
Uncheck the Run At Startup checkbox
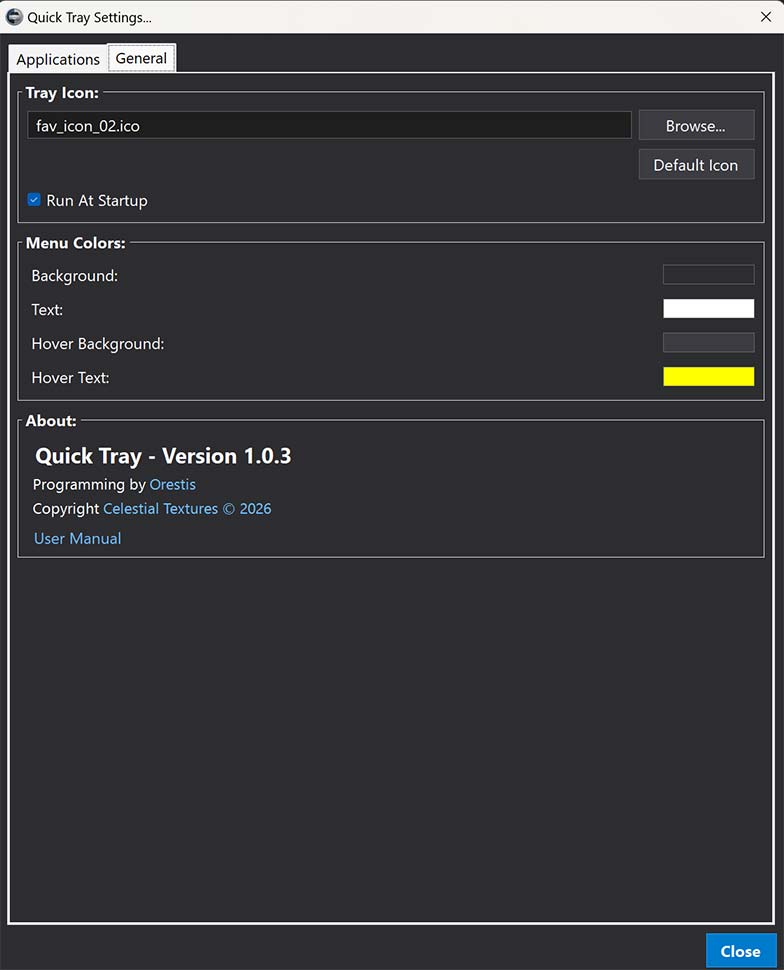coord(34,200)
